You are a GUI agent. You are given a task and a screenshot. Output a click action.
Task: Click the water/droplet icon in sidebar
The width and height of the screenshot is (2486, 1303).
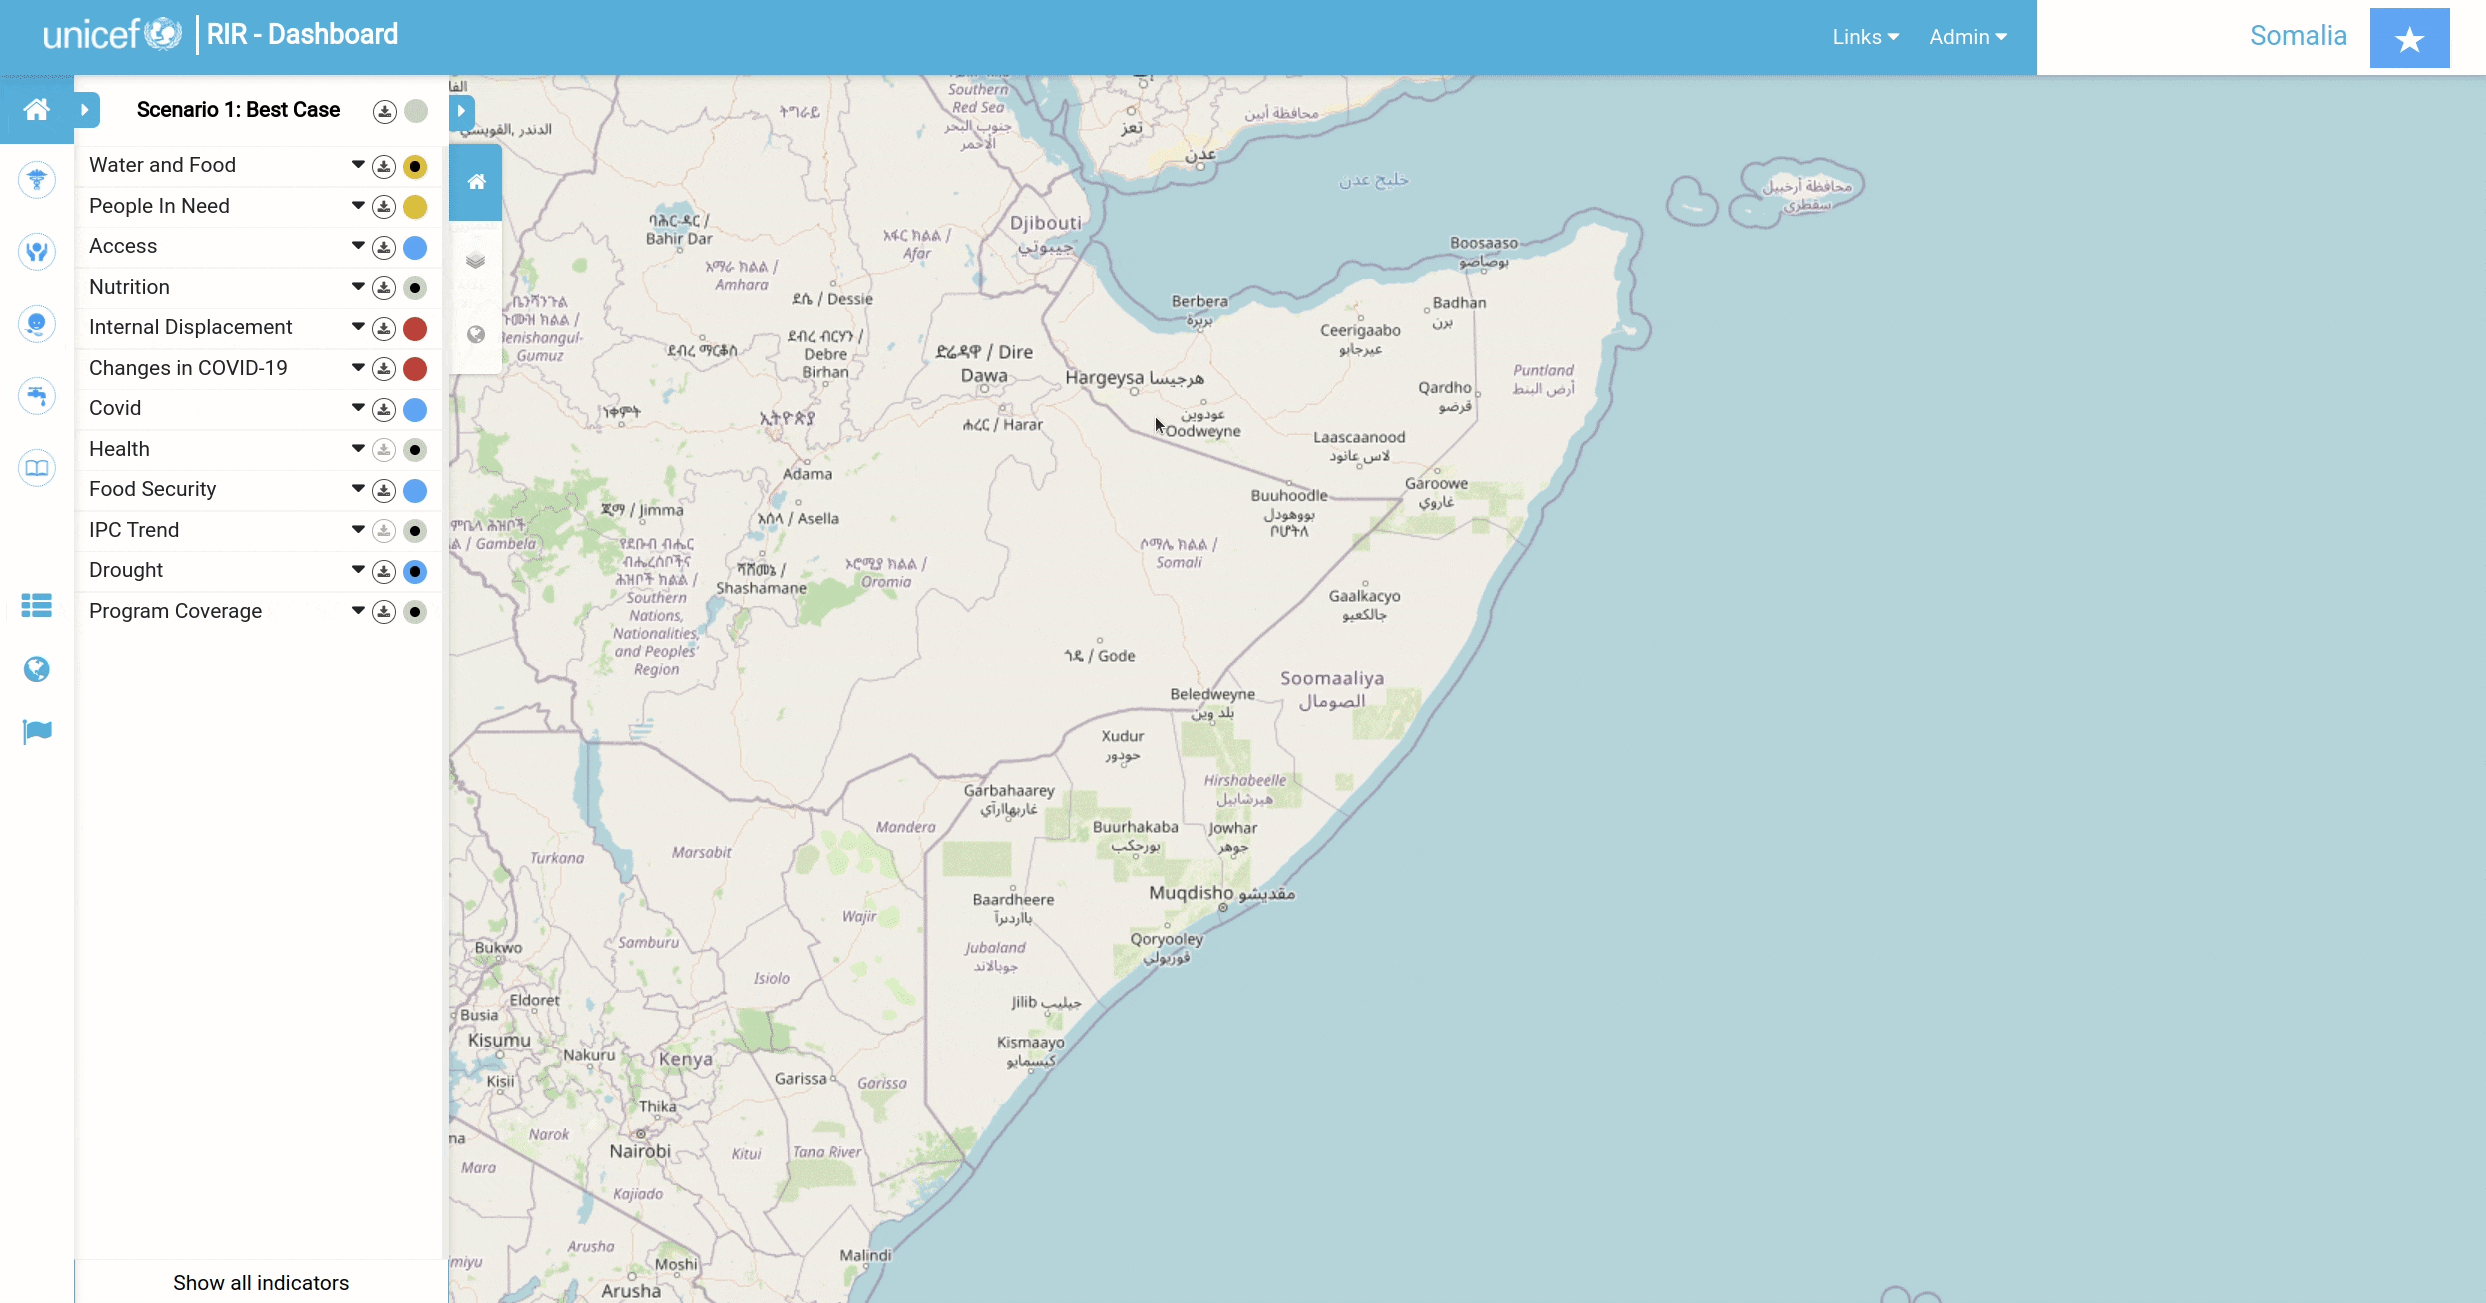click(x=36, y=395)
